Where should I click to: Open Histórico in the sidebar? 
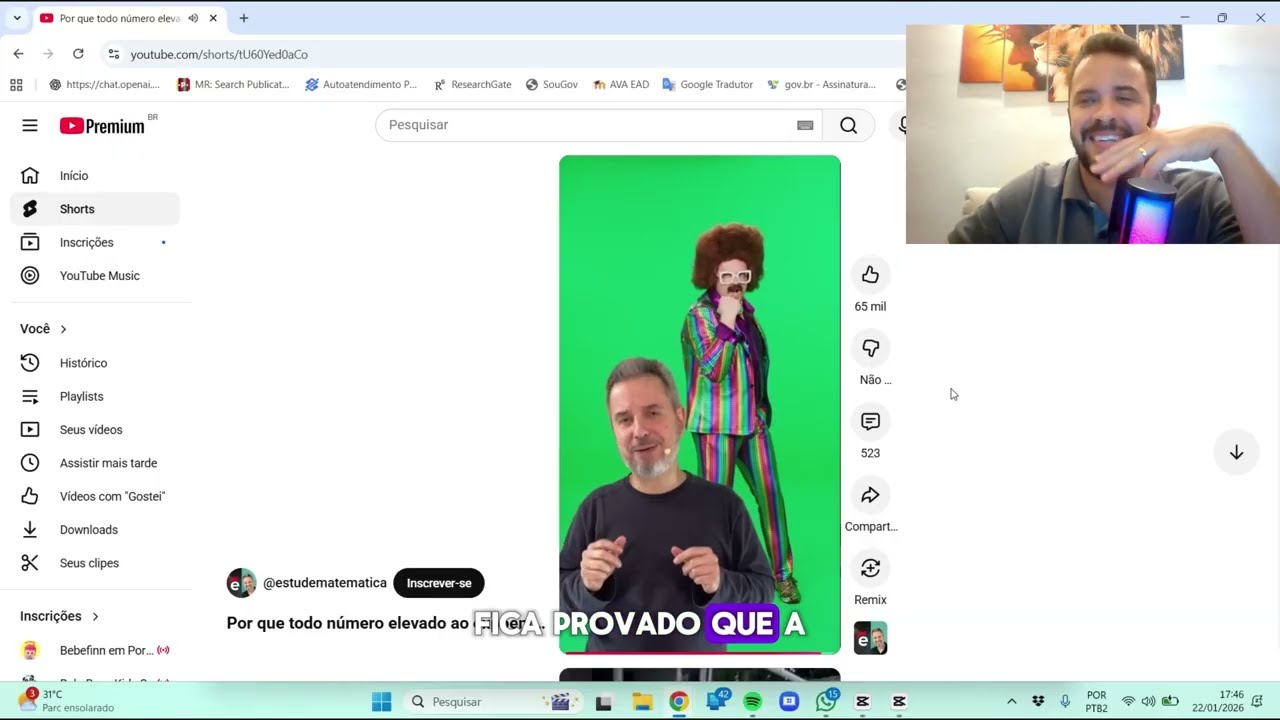[x=95, y=363]
